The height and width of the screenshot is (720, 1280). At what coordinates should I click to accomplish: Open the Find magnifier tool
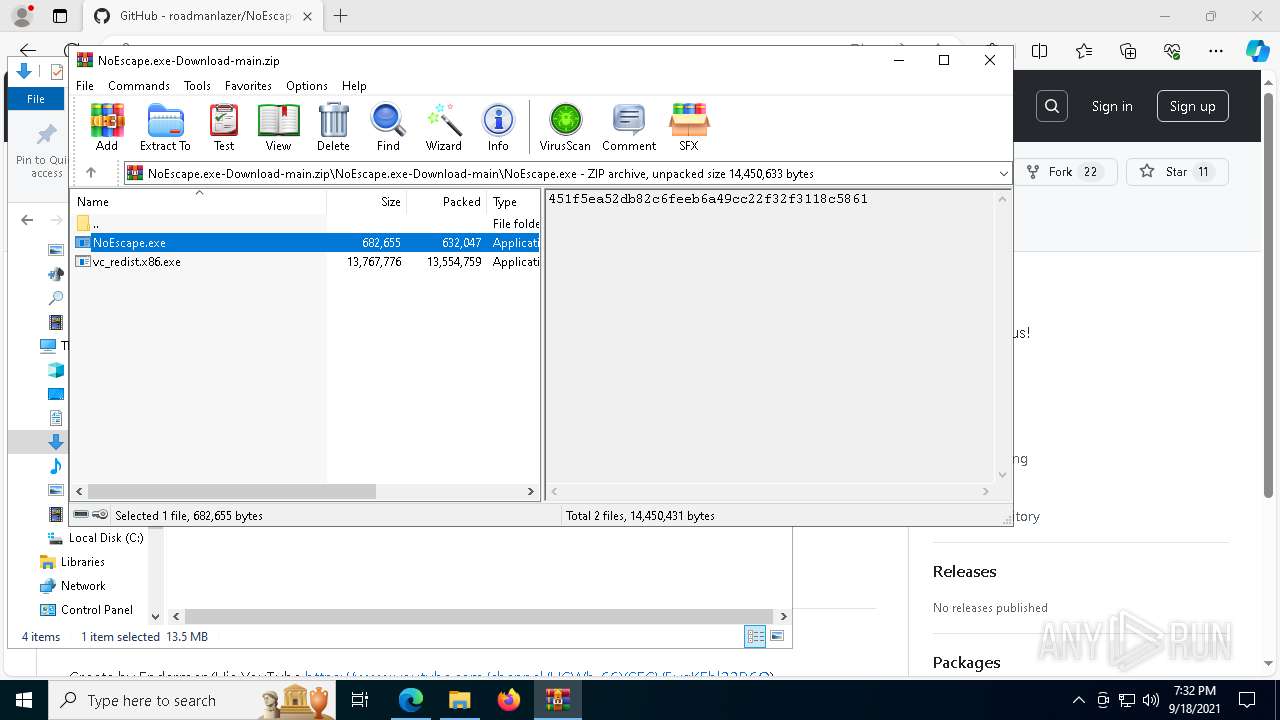(x=388, y=127)
